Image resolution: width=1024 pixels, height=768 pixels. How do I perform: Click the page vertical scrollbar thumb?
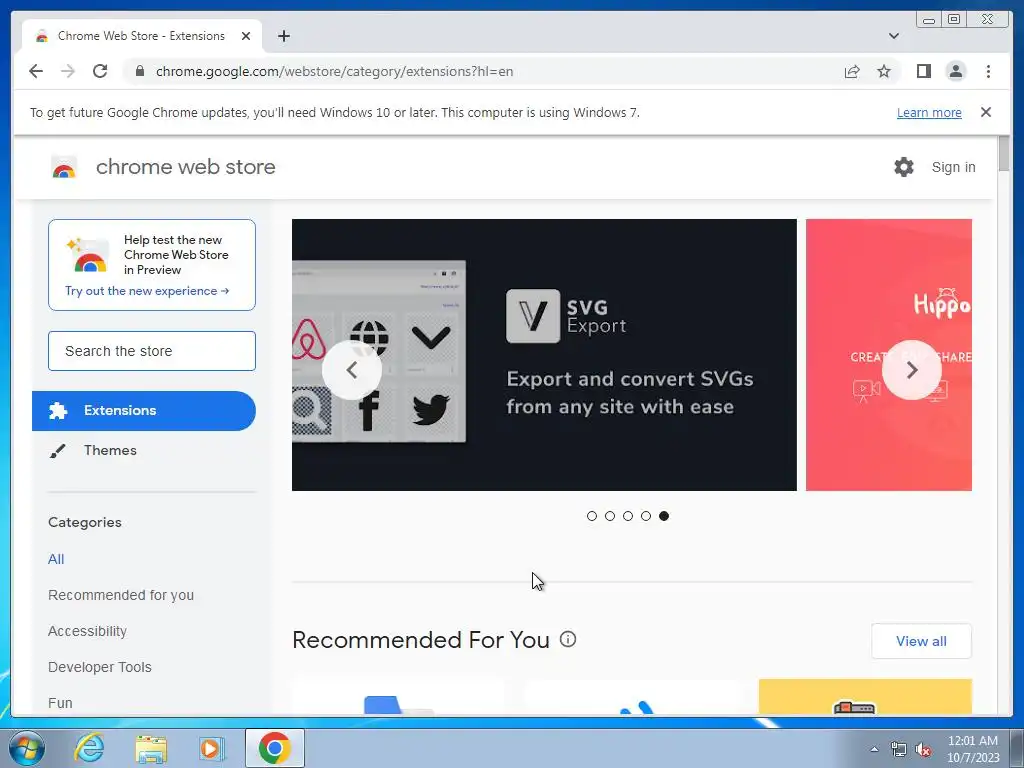click(x=1004, y=154)
